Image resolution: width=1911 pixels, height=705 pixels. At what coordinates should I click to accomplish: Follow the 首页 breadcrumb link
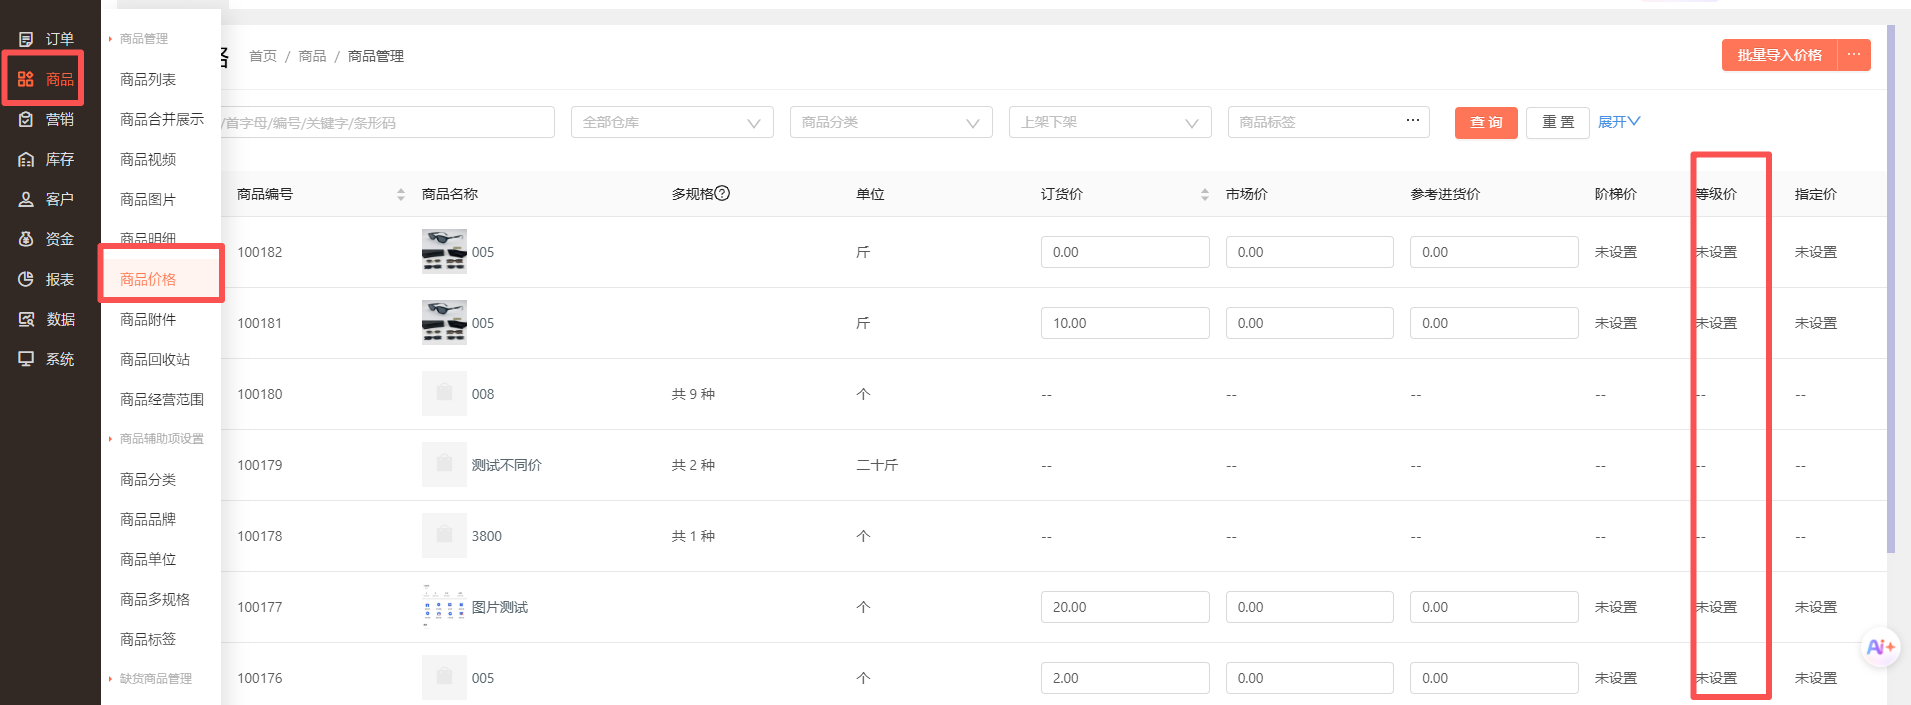[263, 56]
